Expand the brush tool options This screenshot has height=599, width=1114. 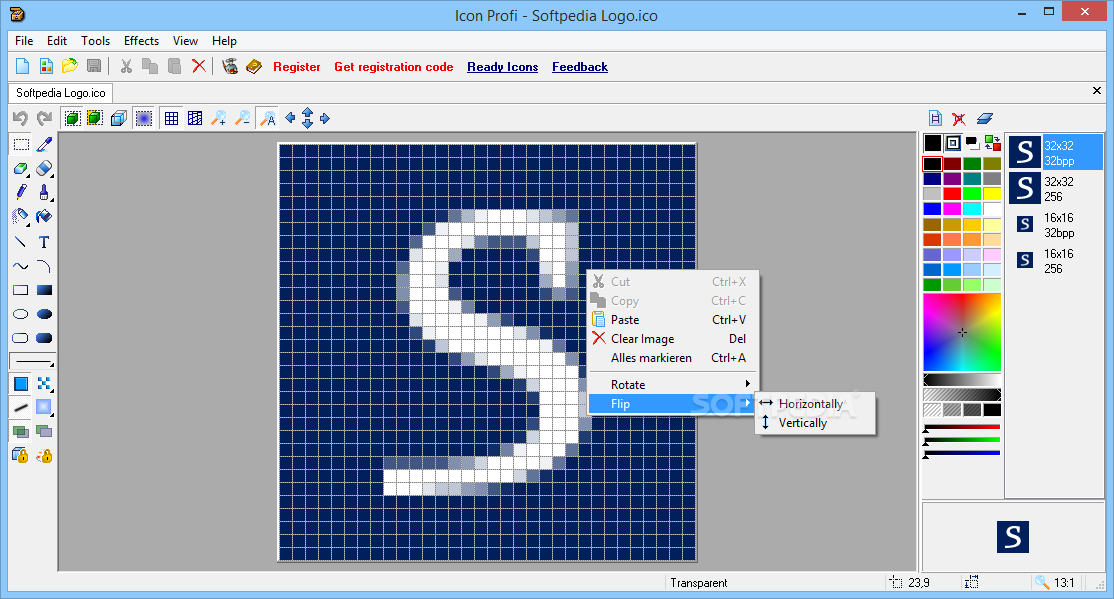51,198
